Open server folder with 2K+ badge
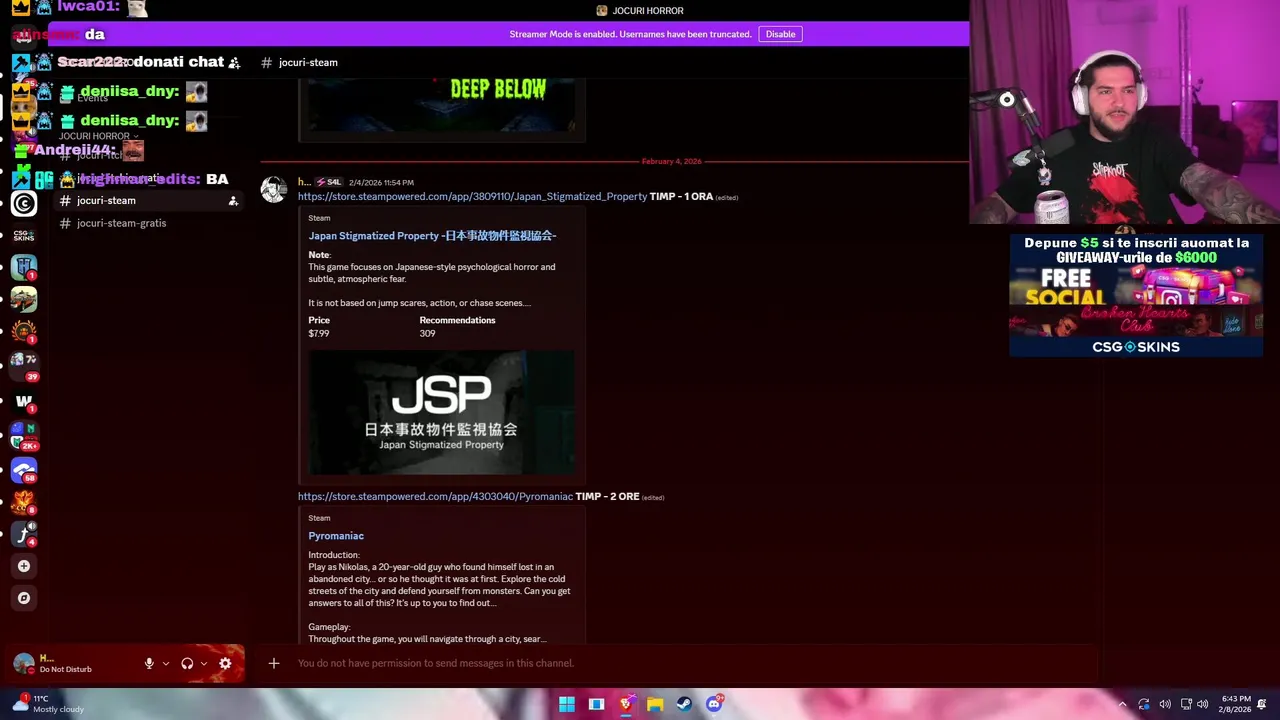Image resolution: width=1280 pixels, height=720 pixels. tap(24, 436)
